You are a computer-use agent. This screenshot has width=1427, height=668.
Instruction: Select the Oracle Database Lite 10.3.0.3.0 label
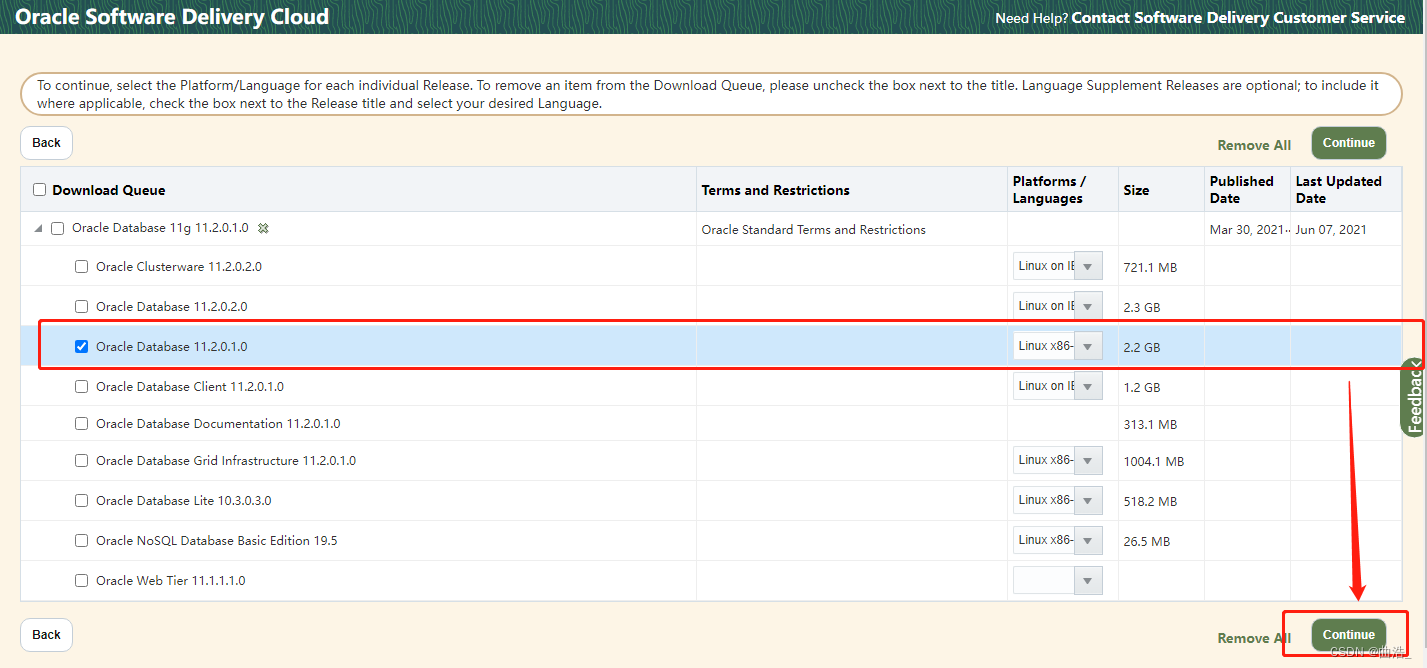184,501
